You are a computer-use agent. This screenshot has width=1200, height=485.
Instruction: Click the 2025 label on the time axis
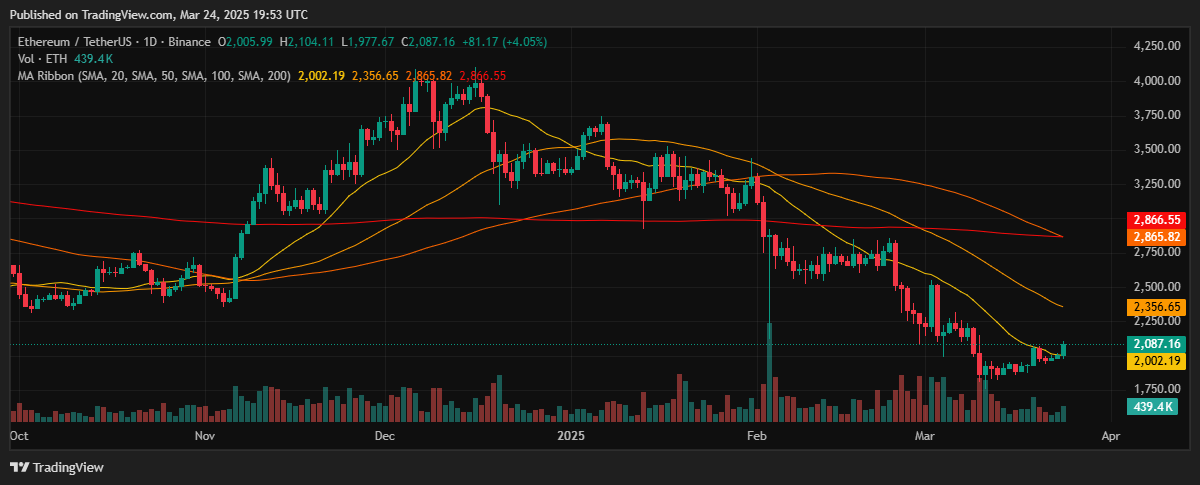point(570,436)
